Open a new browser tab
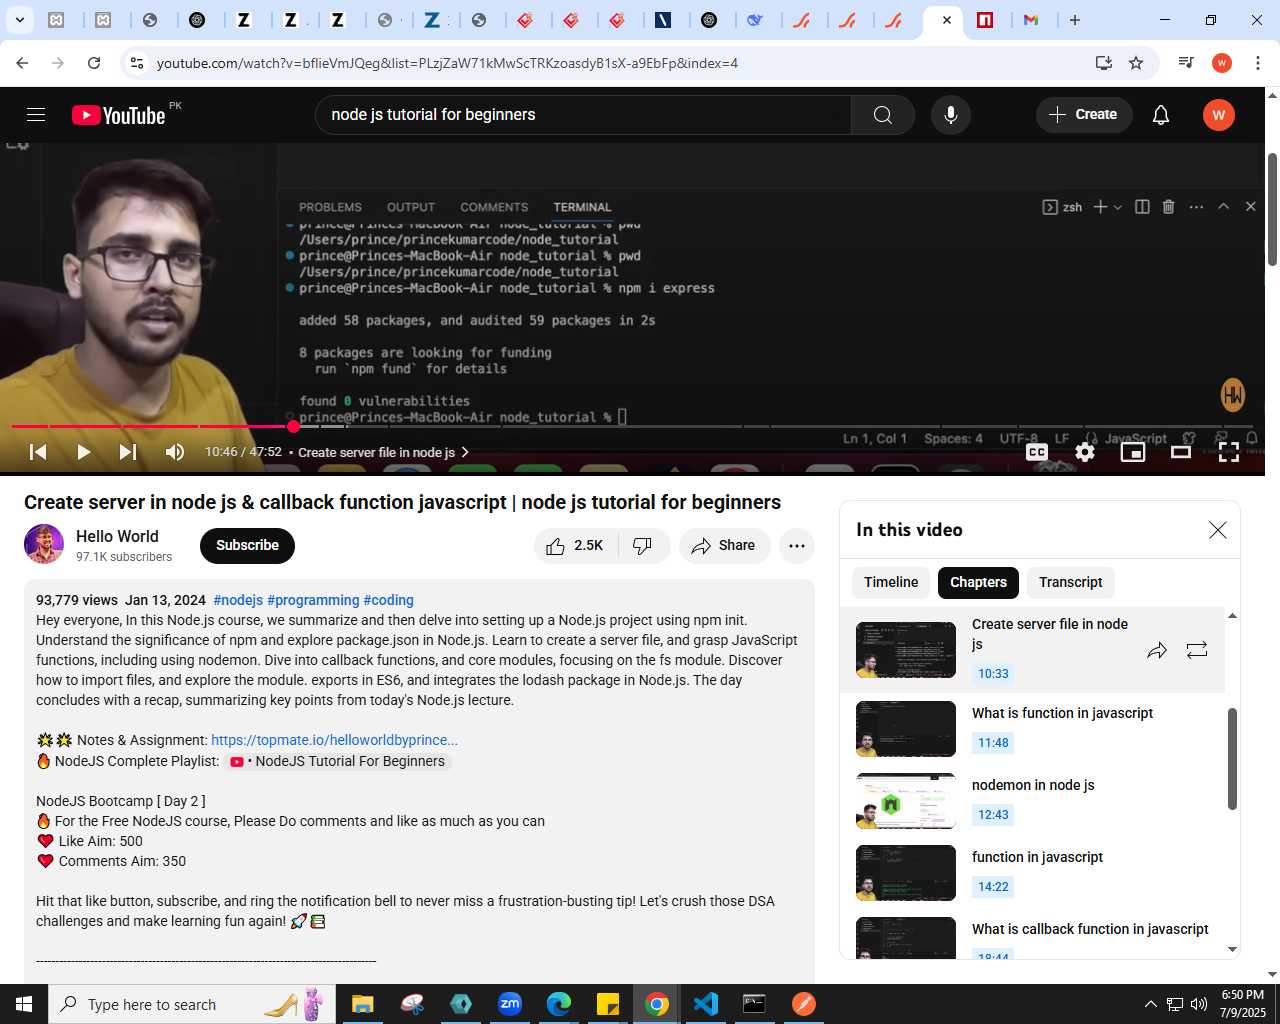This screenshot has height=1024, width=1280. click(x=1075, y=20)
